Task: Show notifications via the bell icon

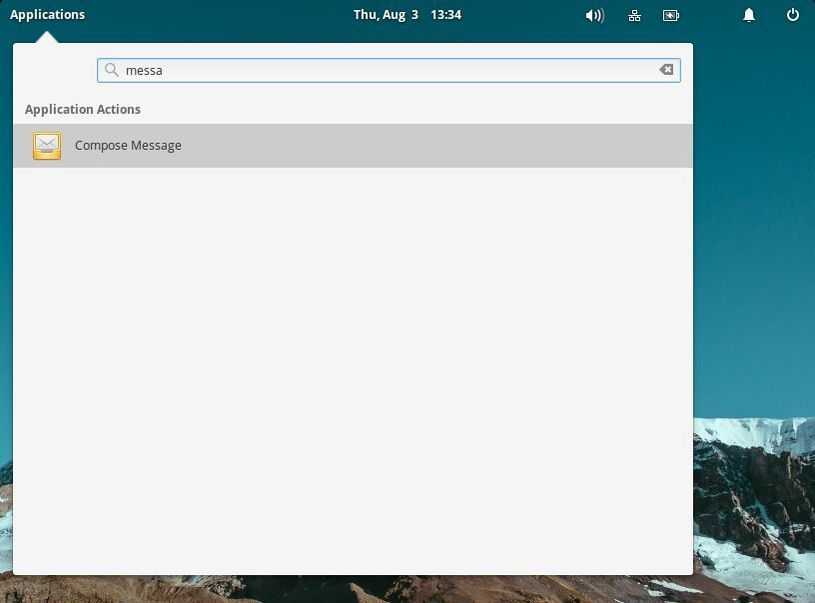Action: pyautogui.click(x=749, y=15)
